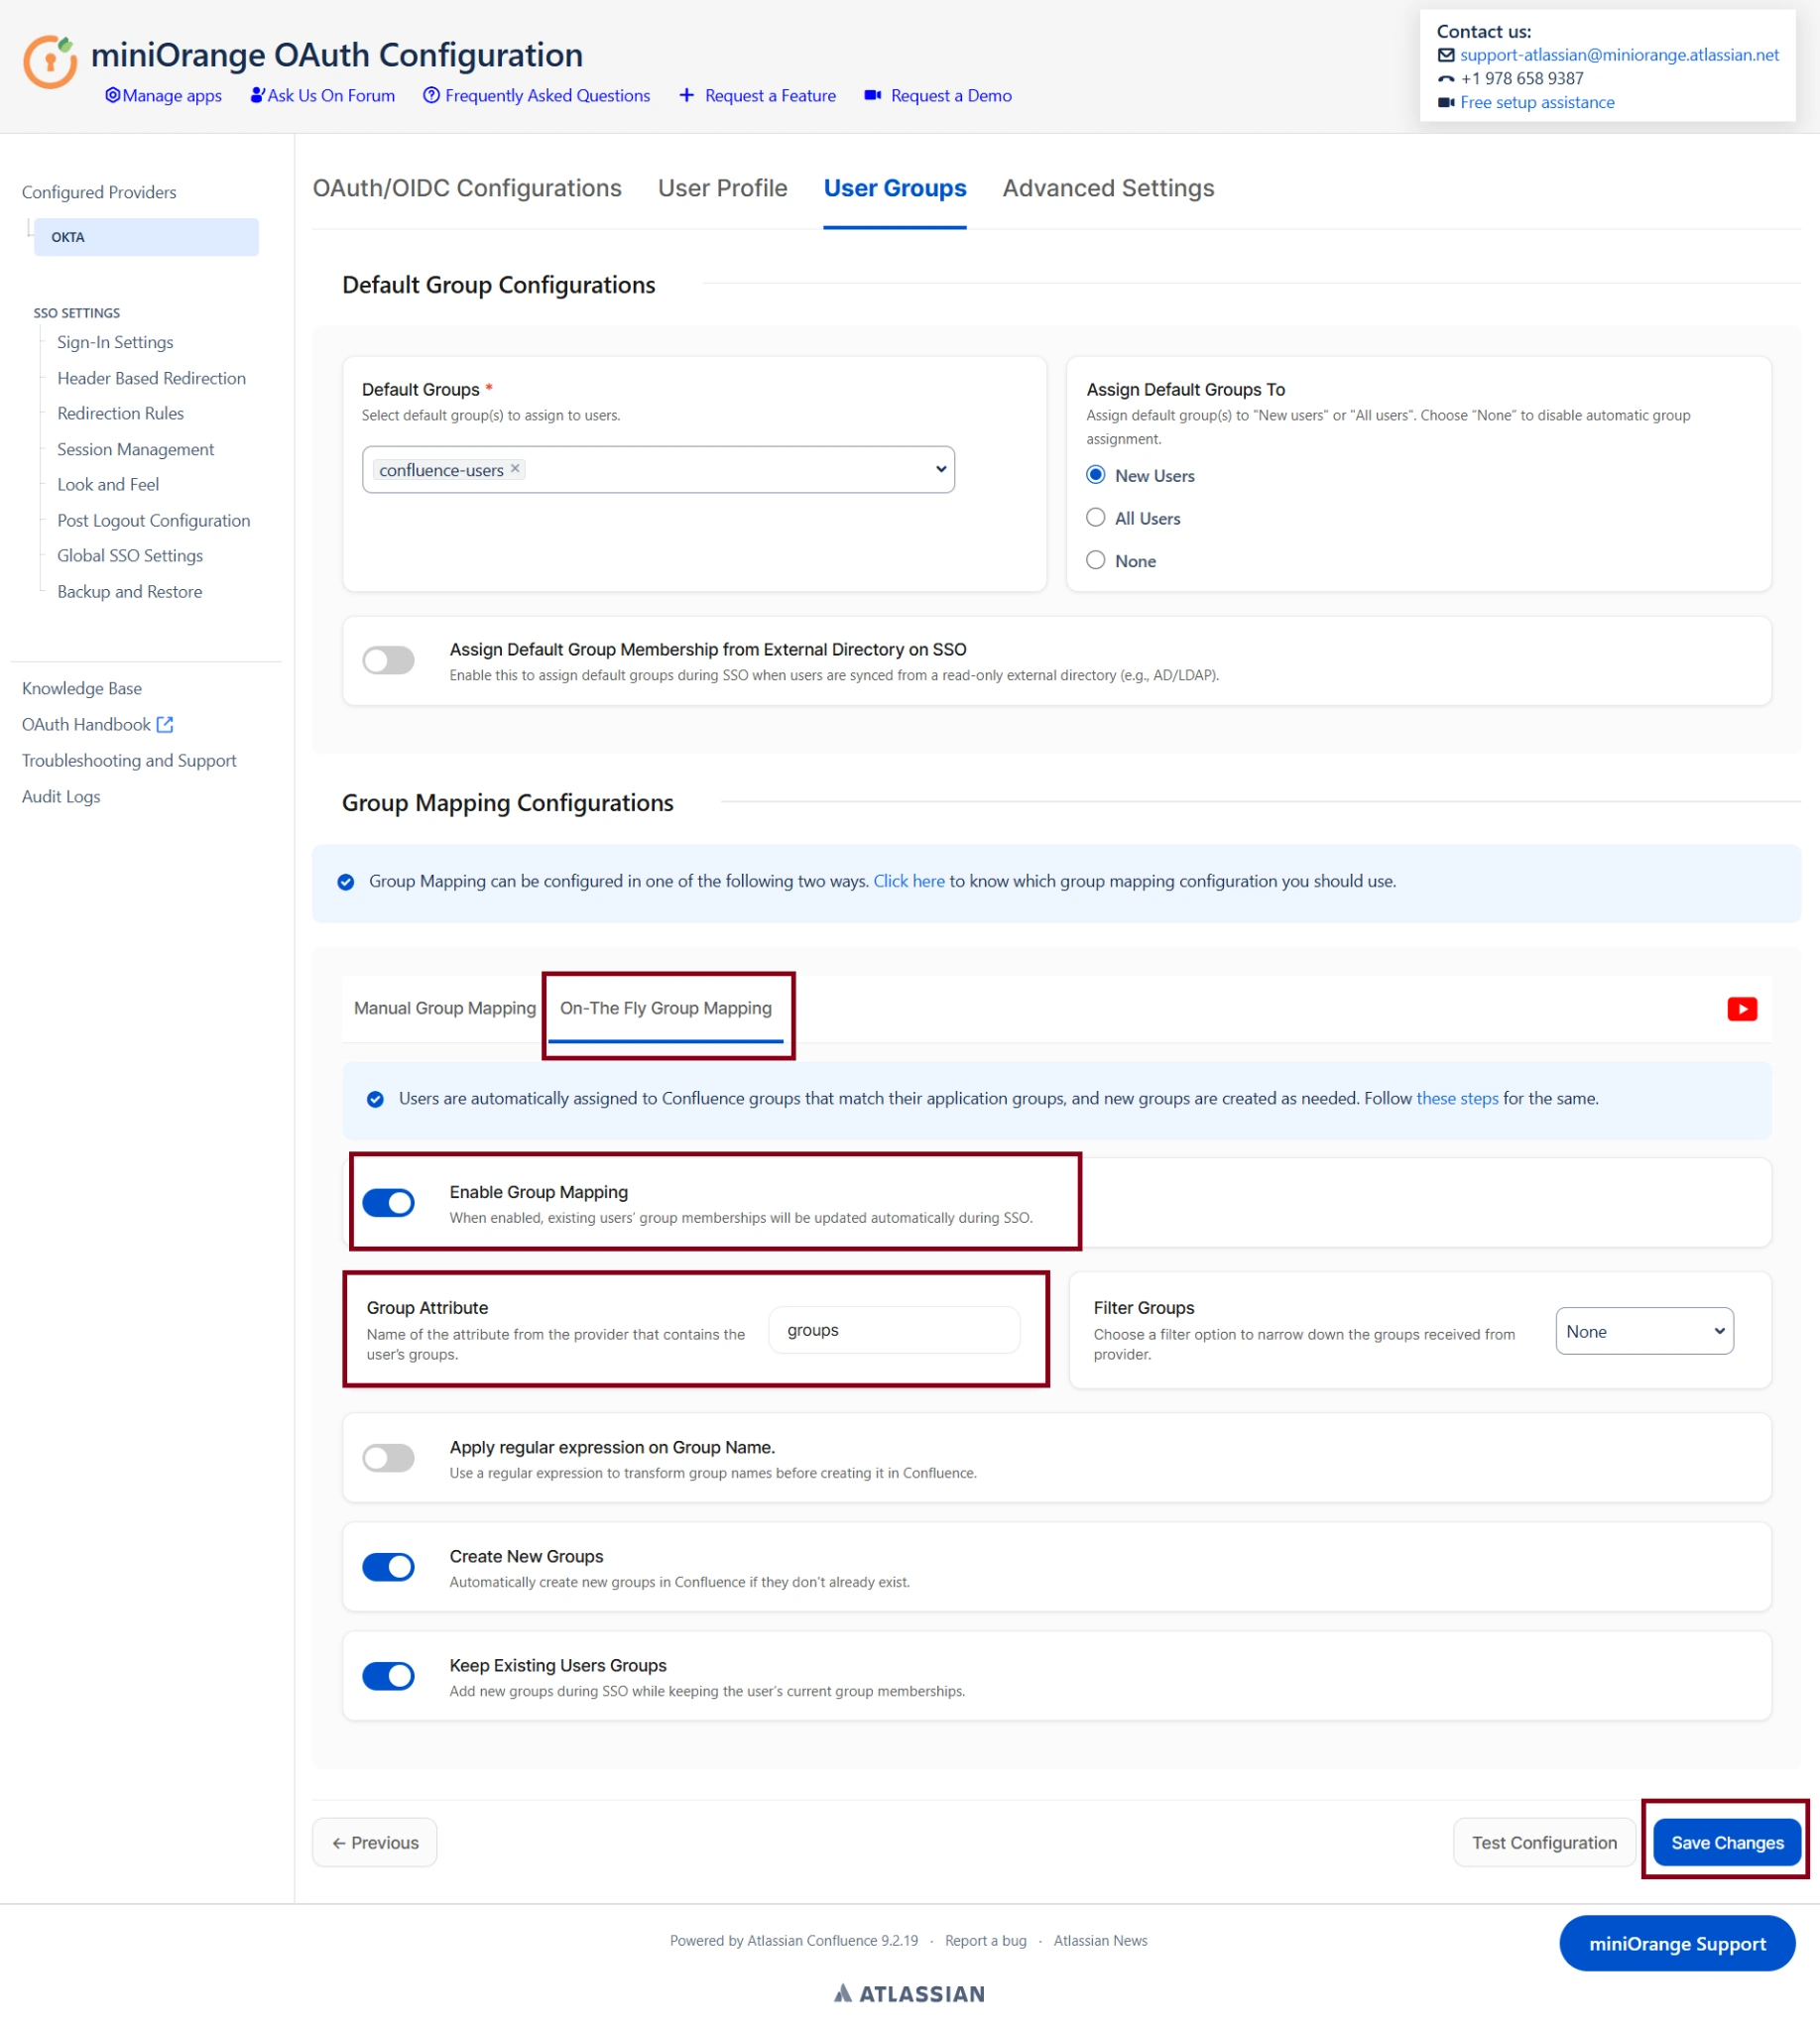Click the 'Click here' group mapping link

[x=909, y=881]
